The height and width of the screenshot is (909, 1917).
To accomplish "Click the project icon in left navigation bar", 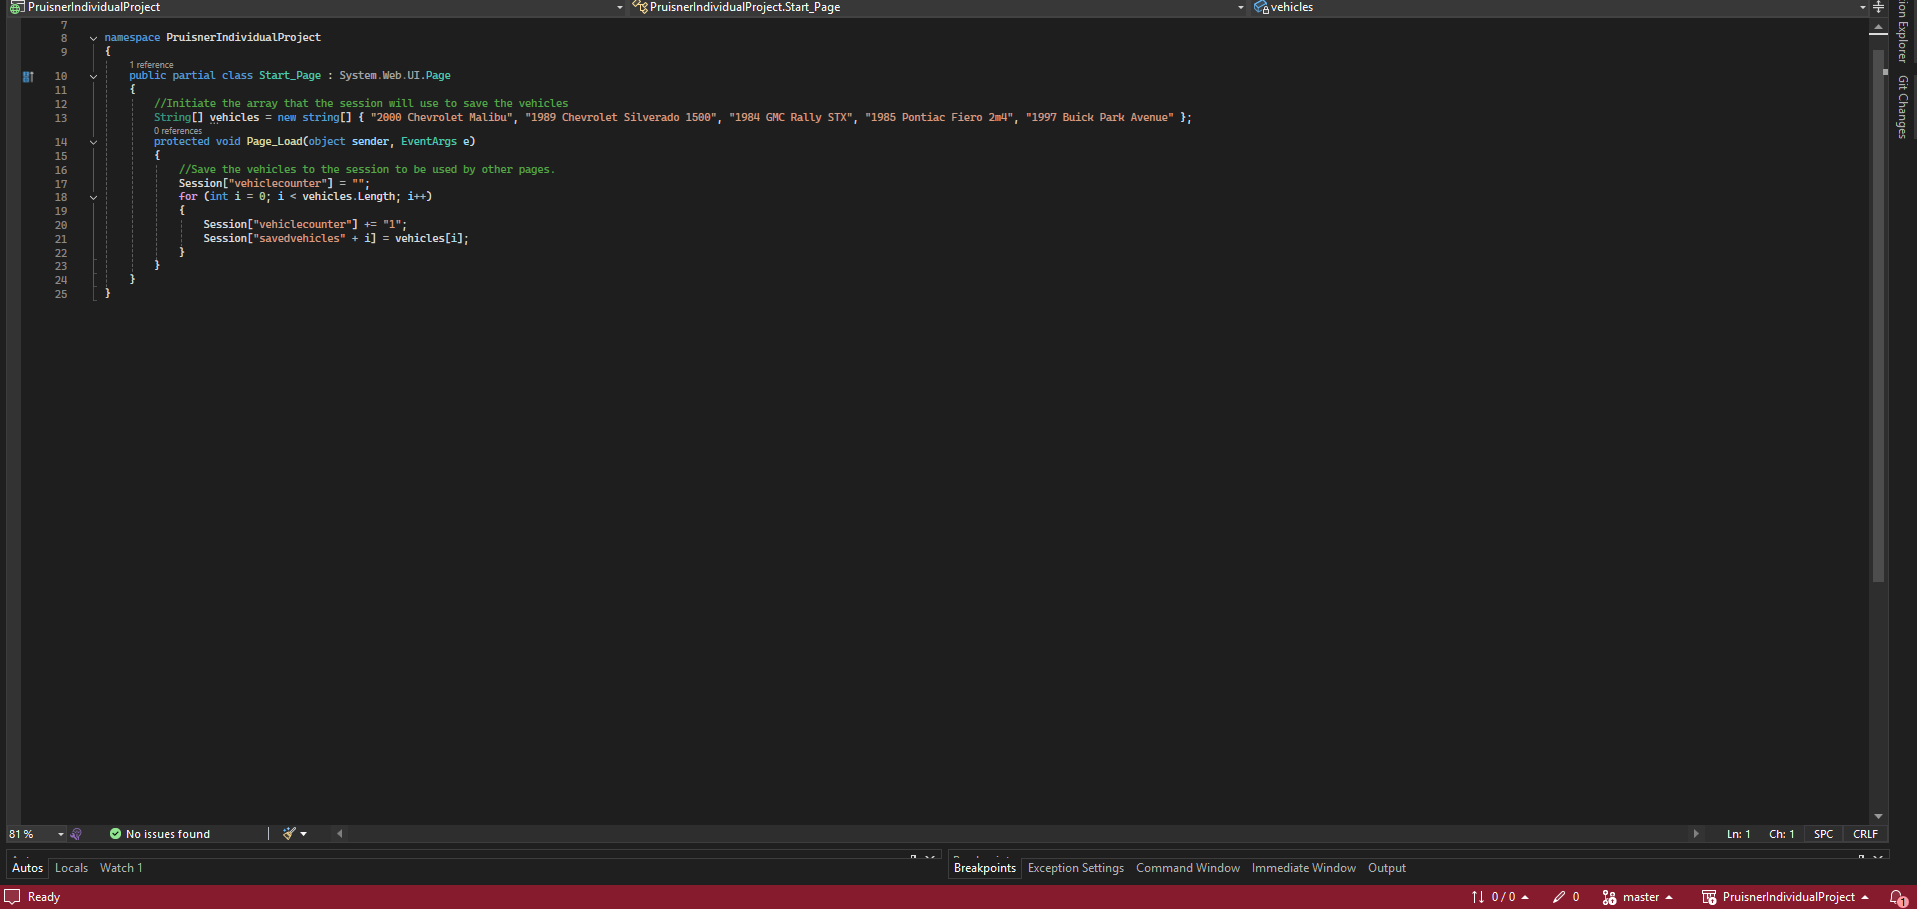I will coord(16,7).
